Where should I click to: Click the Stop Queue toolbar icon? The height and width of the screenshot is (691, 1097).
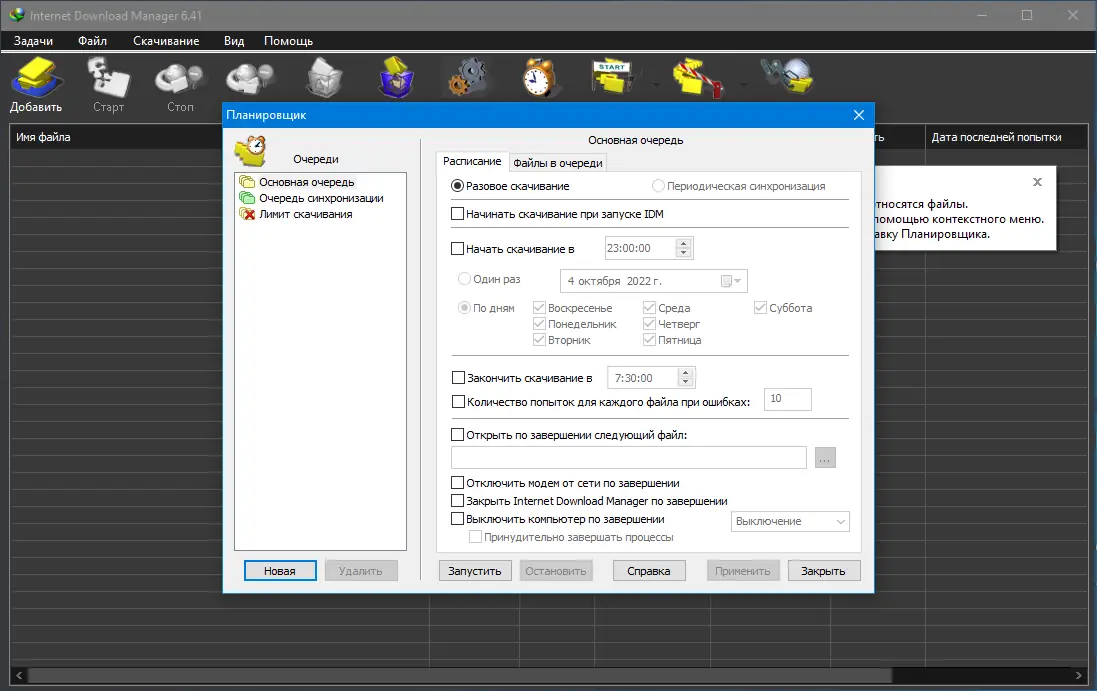[x=698, y=78]
